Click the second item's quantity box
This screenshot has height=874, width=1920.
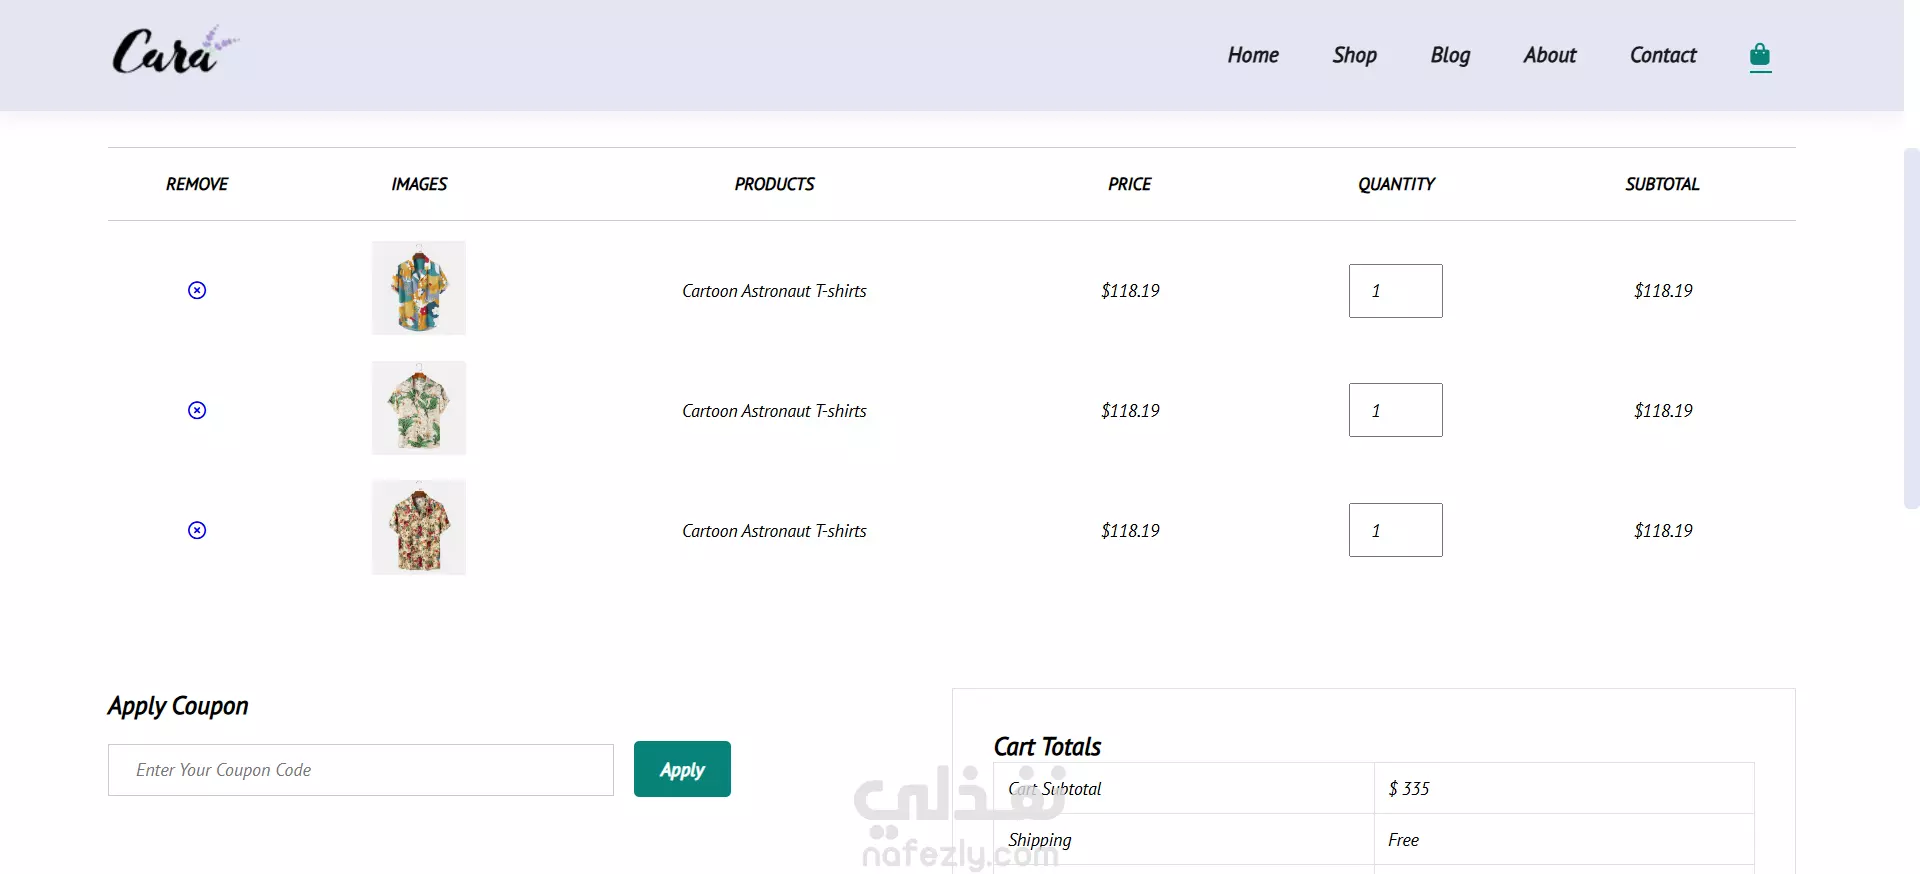(x=1395, y=410)
